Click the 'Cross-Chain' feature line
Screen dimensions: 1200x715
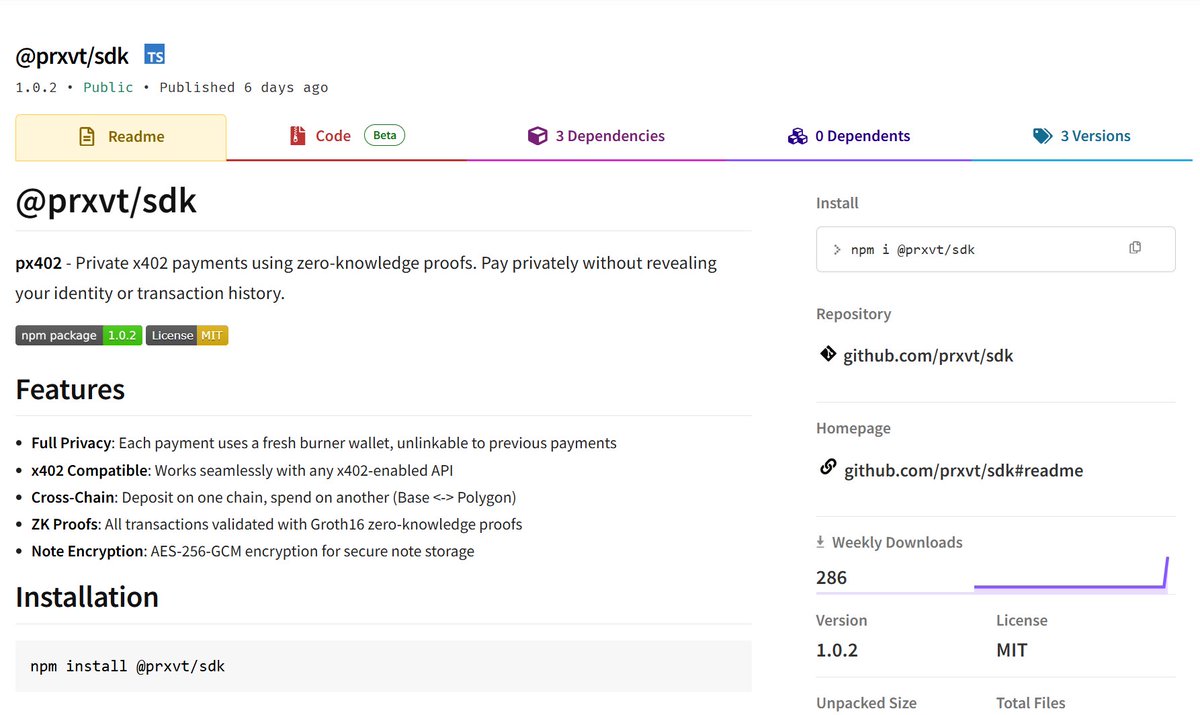pyautogui.click(x=273, y=497)
